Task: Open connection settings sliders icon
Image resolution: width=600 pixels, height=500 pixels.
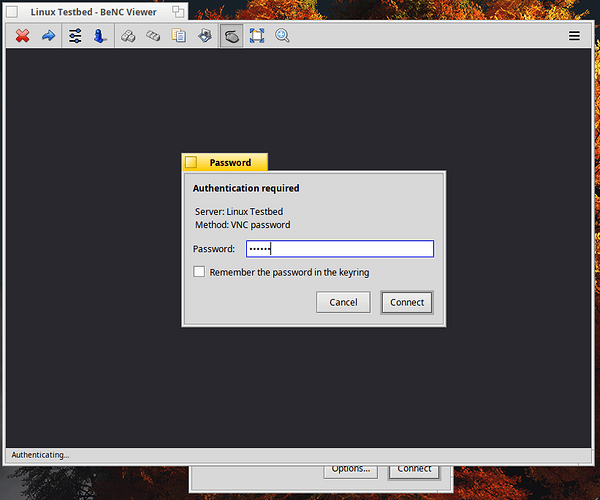Action: [75, 36]
